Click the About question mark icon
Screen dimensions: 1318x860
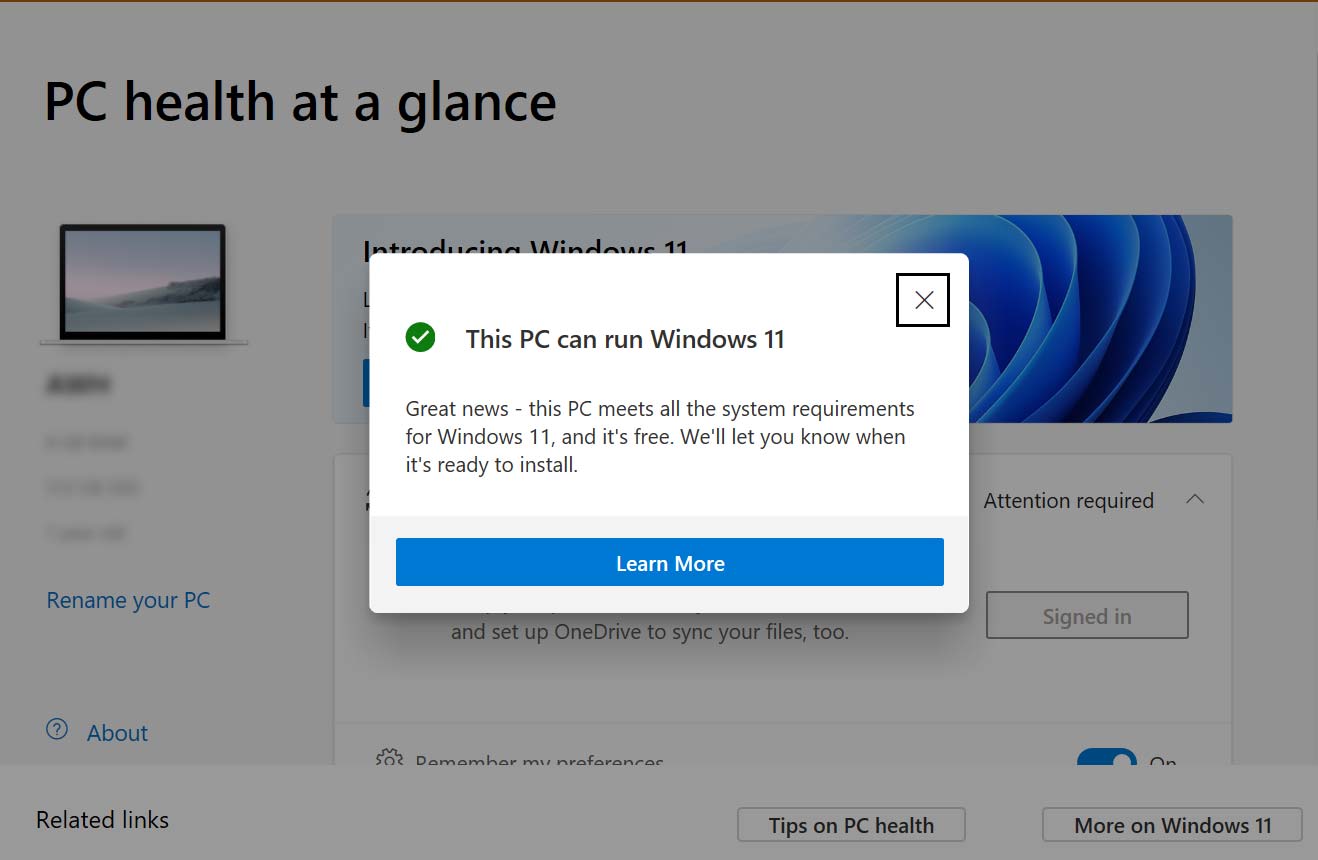coord(57,730)
